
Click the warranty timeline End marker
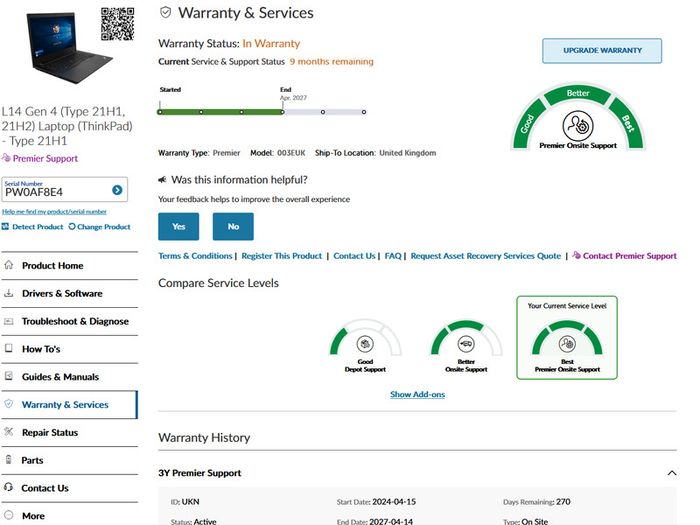pyautogui.click(x=282, y=112)
